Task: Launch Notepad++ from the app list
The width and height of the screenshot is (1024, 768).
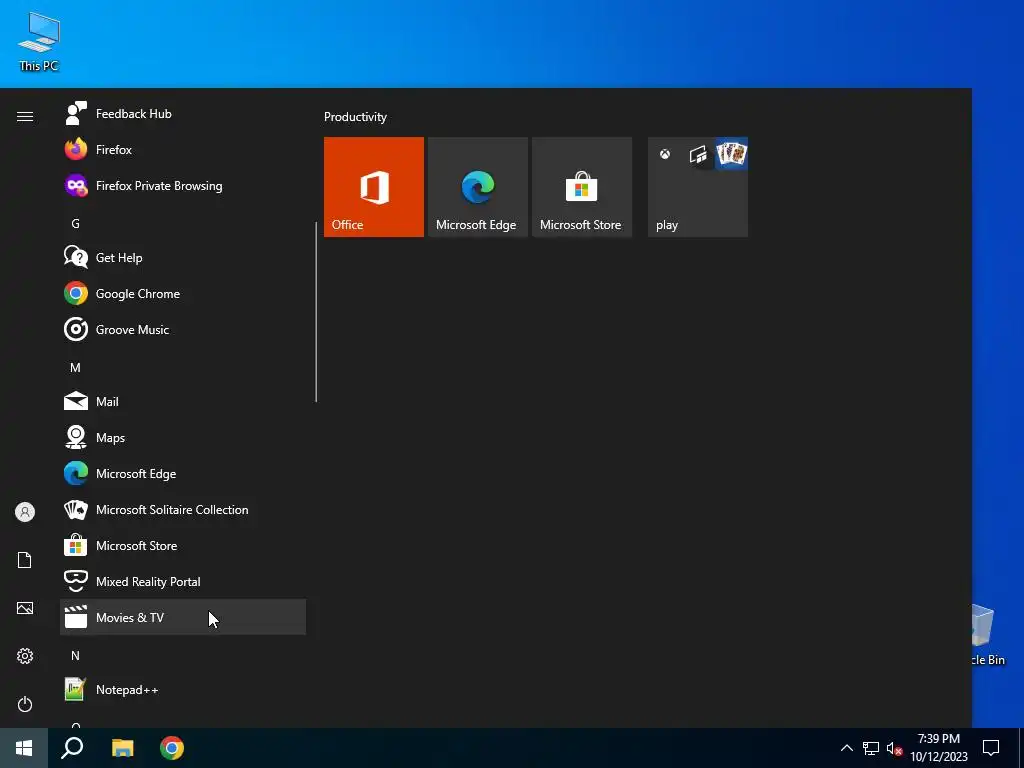Action: pos(183,690)
